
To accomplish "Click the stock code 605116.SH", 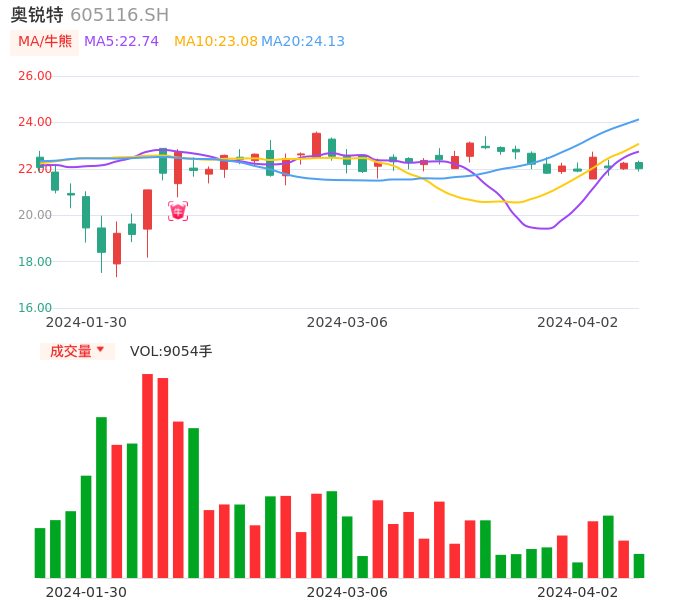I will point(119,15).
